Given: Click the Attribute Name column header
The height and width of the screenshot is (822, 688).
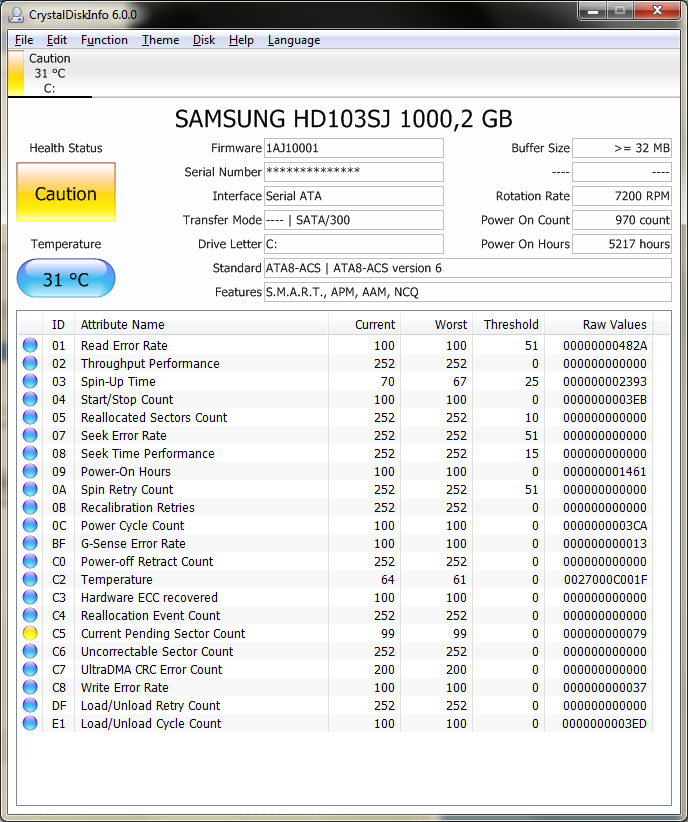Looking at the screenshot, I should (201, 325).
